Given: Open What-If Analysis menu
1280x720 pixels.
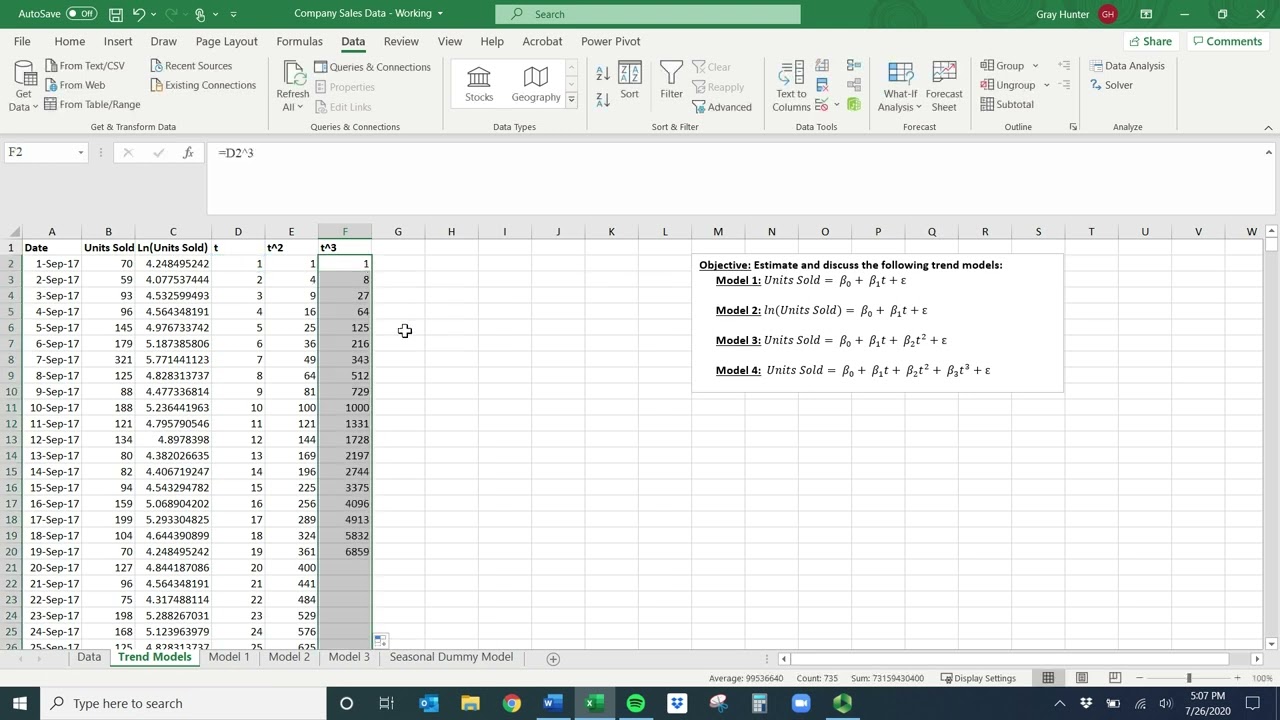Looking at the screenshot, I should [899, 87].
